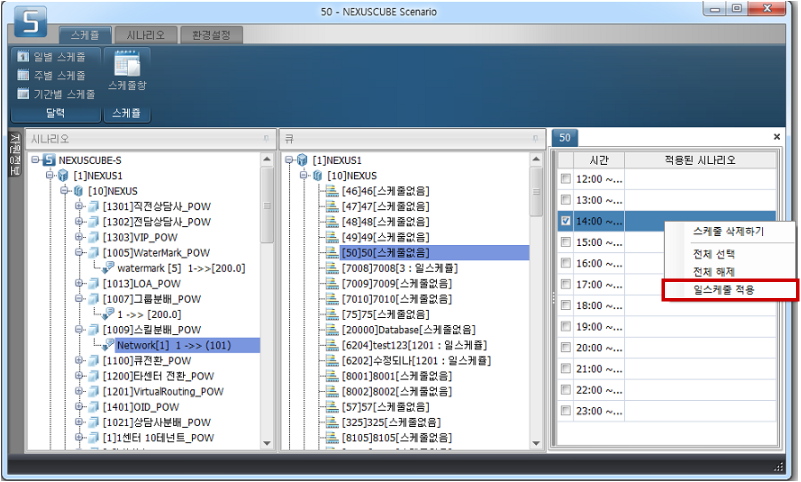This screenshot has height=482, width=801.
Task: Check the 15:00 time slot checkbox
Action: coord(566,242)
